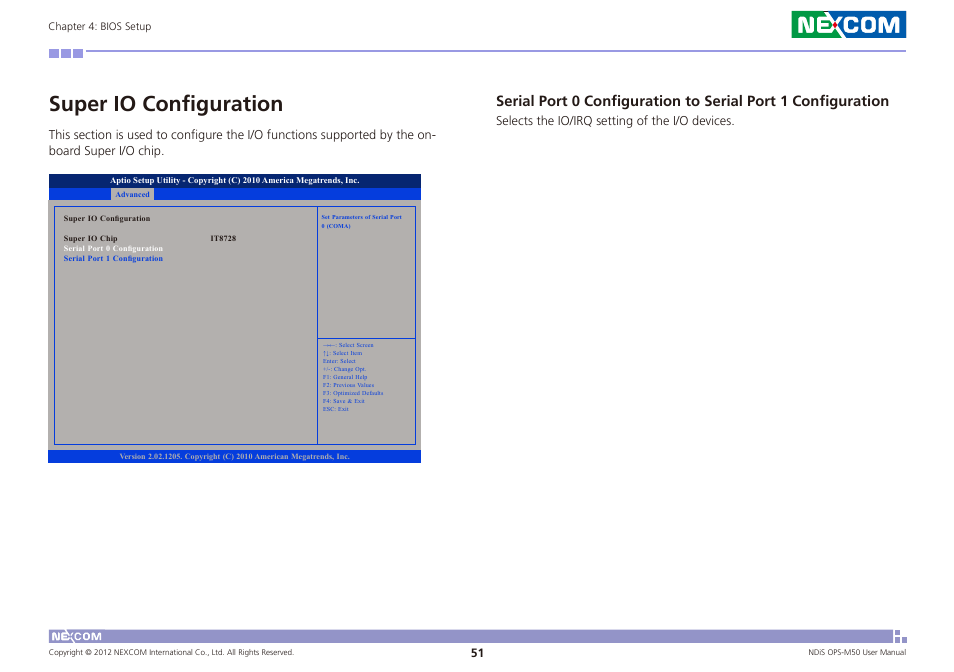Click the Super IO Configuration BIOS heading
954x672 pixels.
[106, 218]
